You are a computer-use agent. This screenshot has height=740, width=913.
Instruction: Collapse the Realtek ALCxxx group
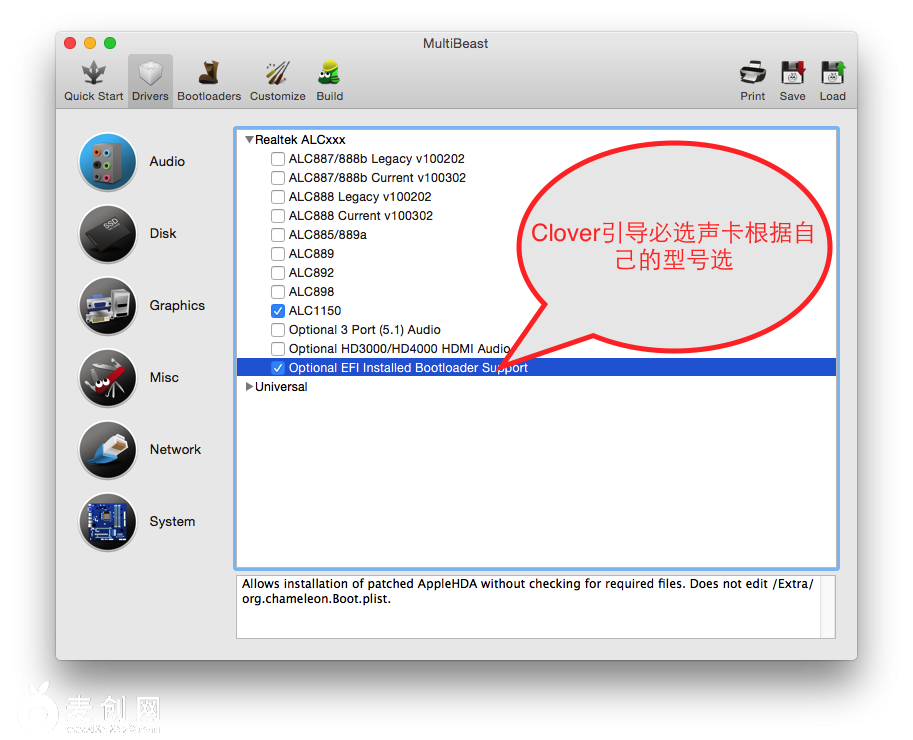pyautogui.click(x=249, y=140)
